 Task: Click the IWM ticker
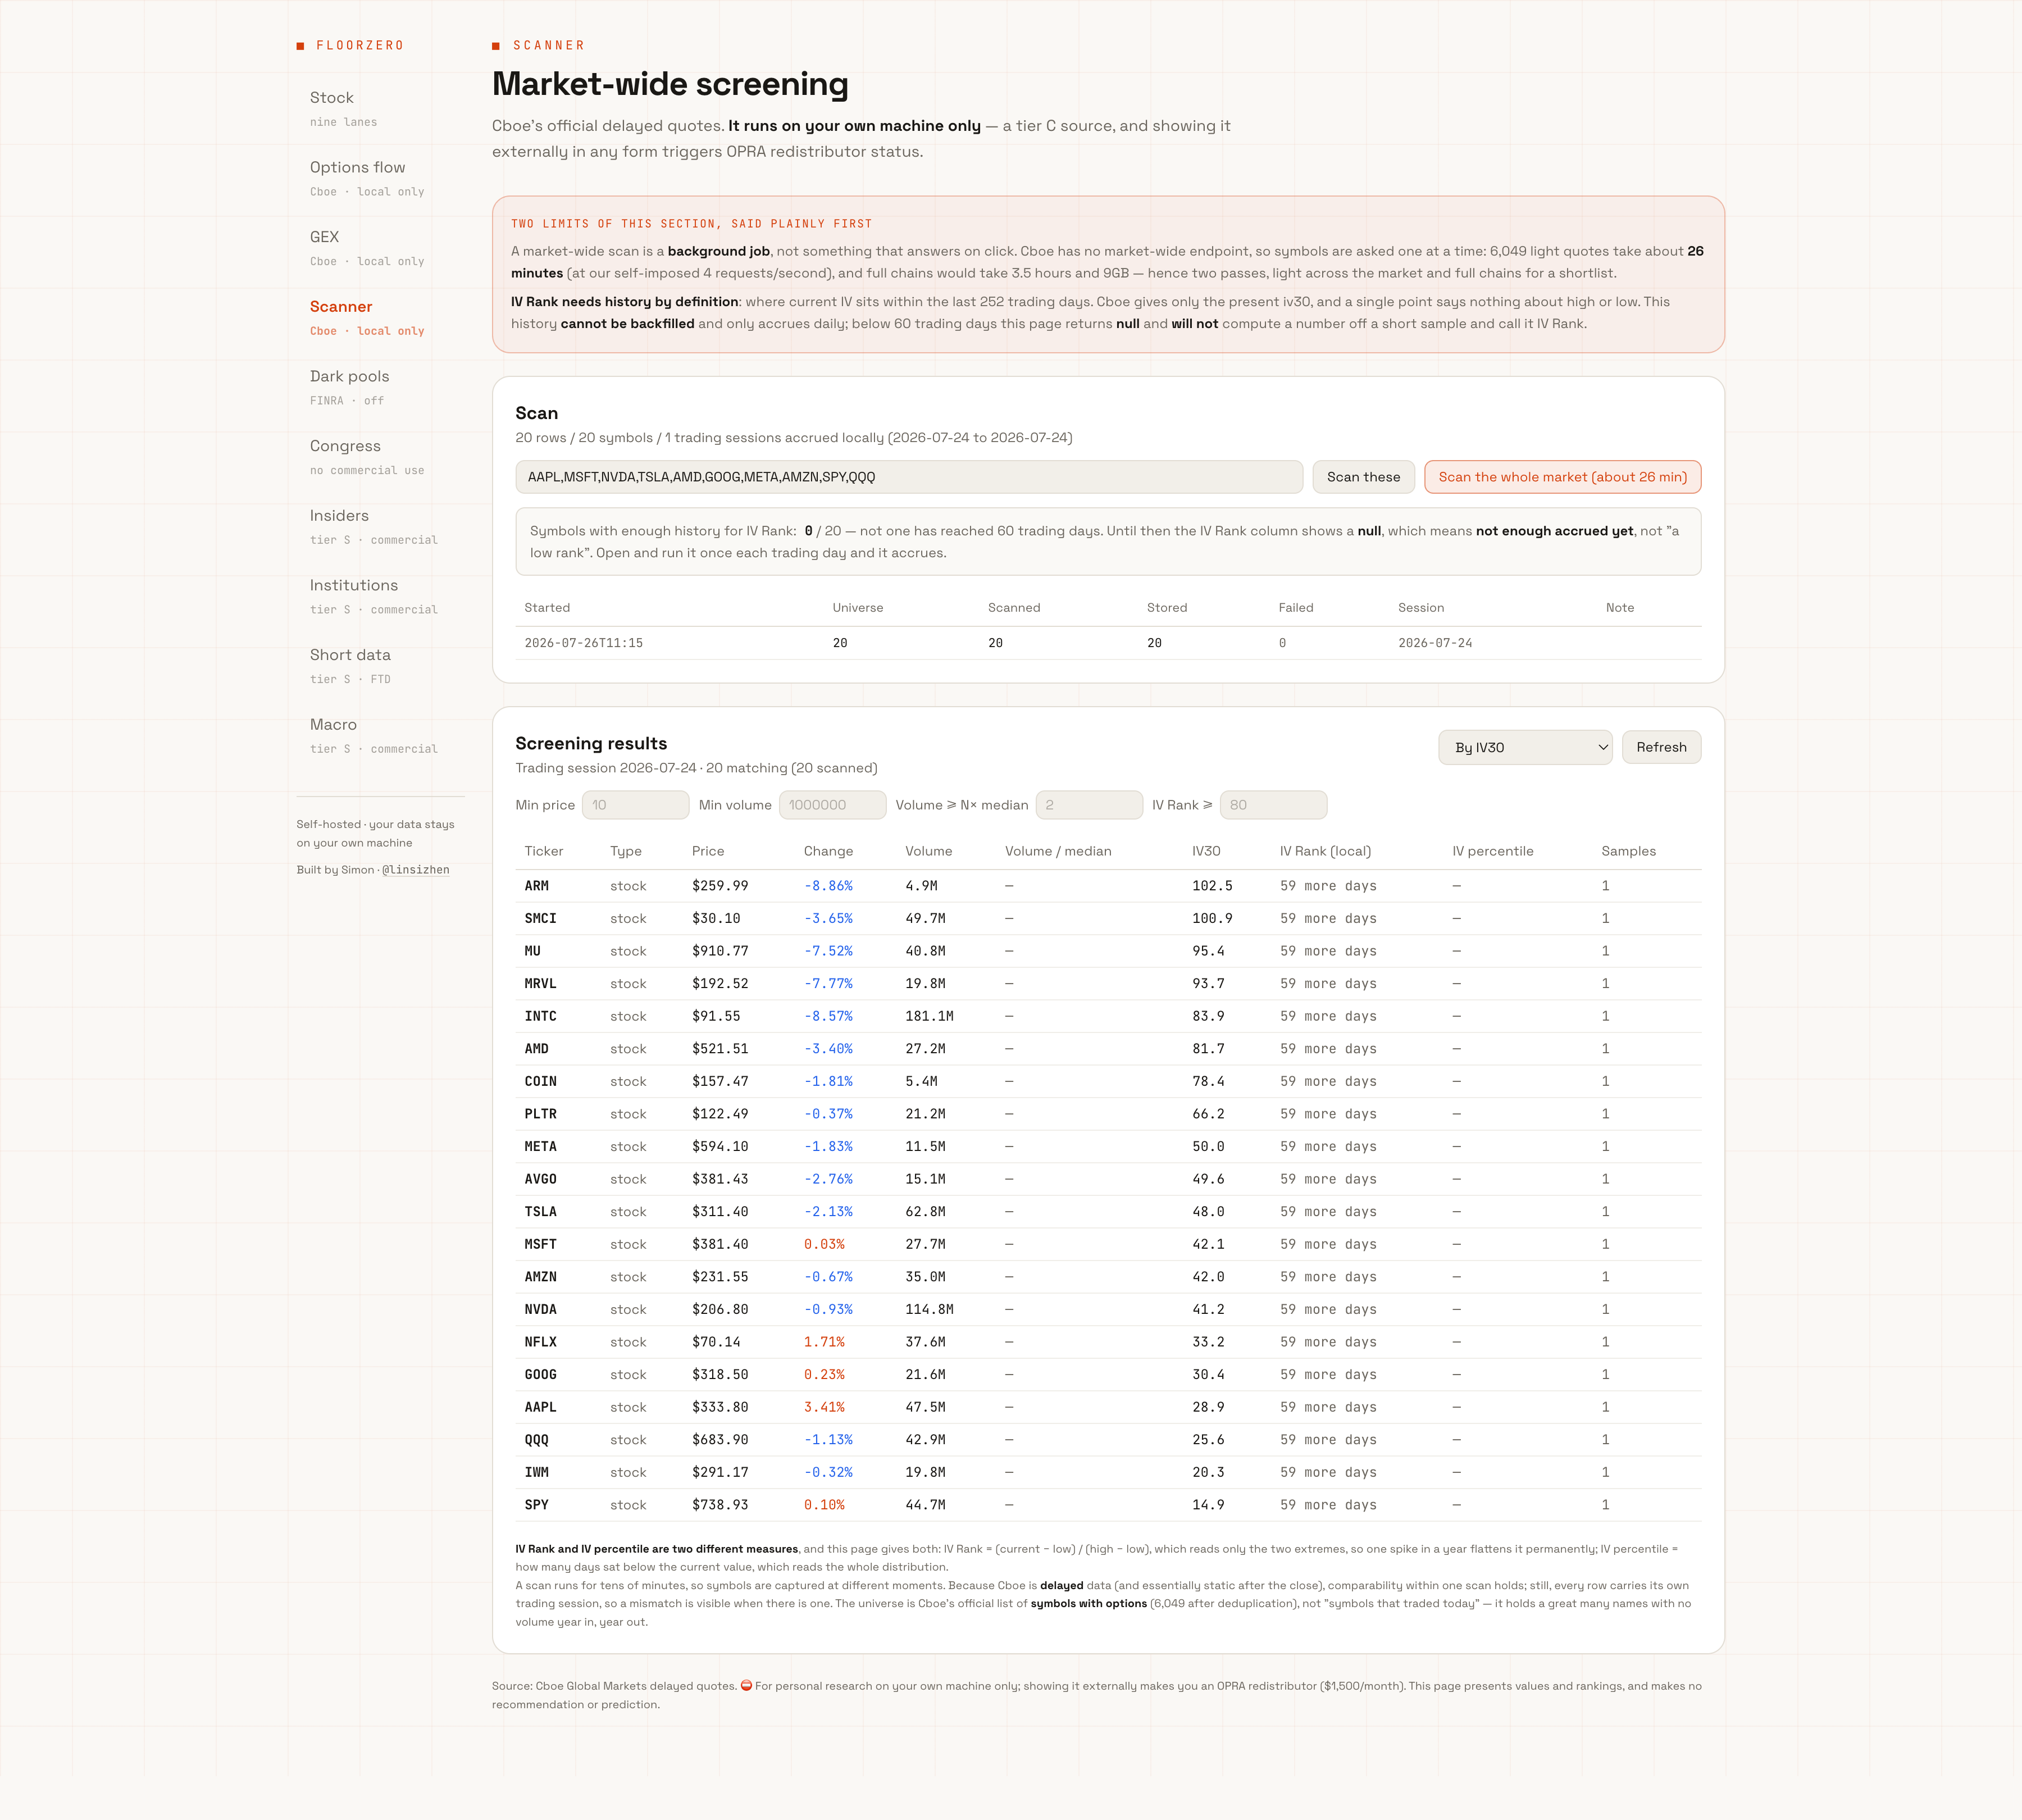(x=537, y=1473)
